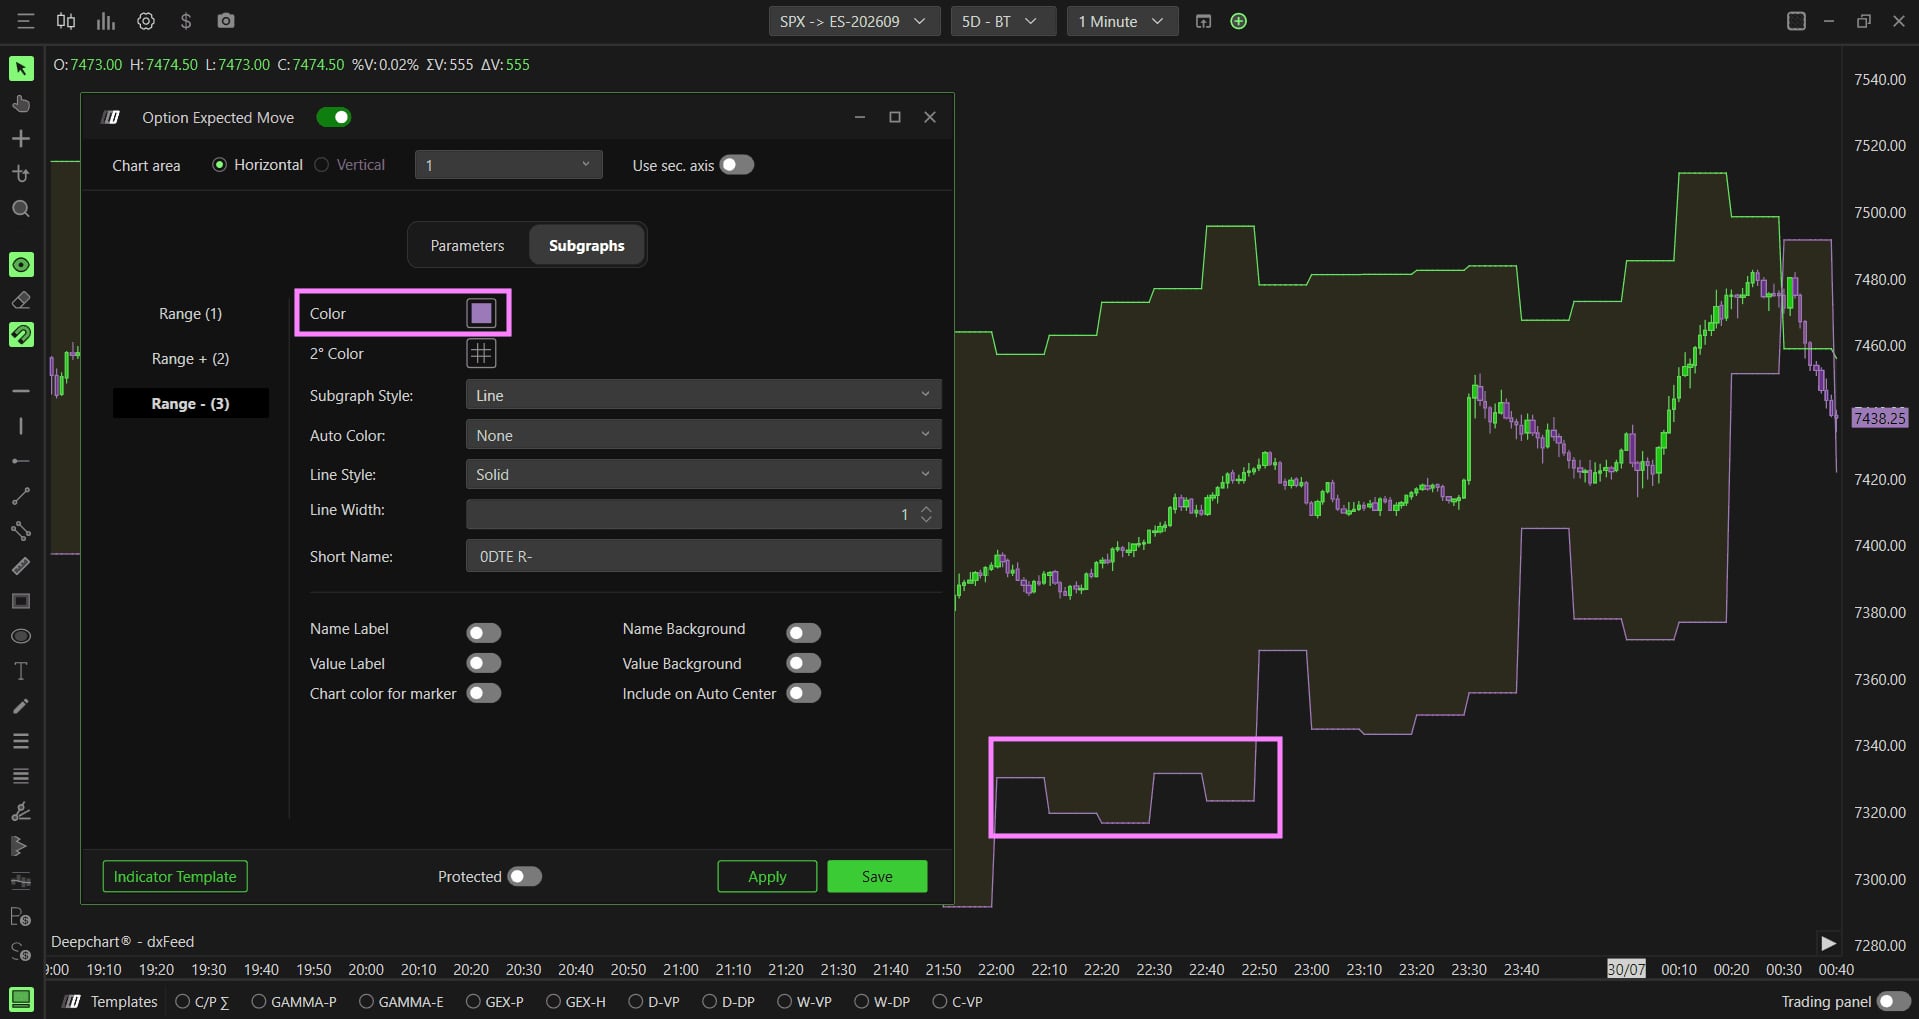Select the diagonal trend line tool
Screen dimensions: 1919x1019
[x=21, y=496]
